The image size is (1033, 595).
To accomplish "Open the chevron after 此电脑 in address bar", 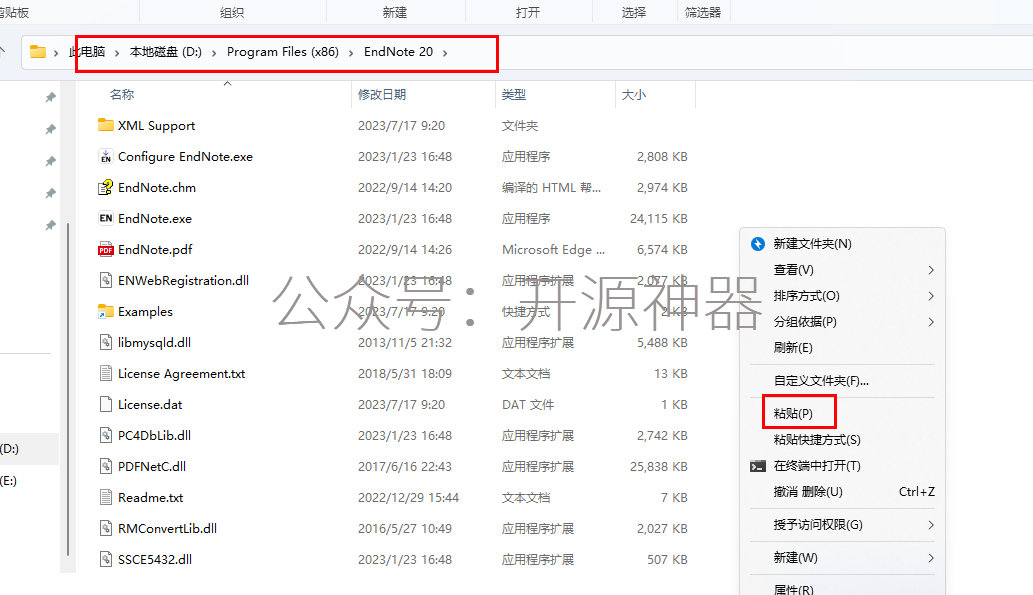I will coord(117,52).
